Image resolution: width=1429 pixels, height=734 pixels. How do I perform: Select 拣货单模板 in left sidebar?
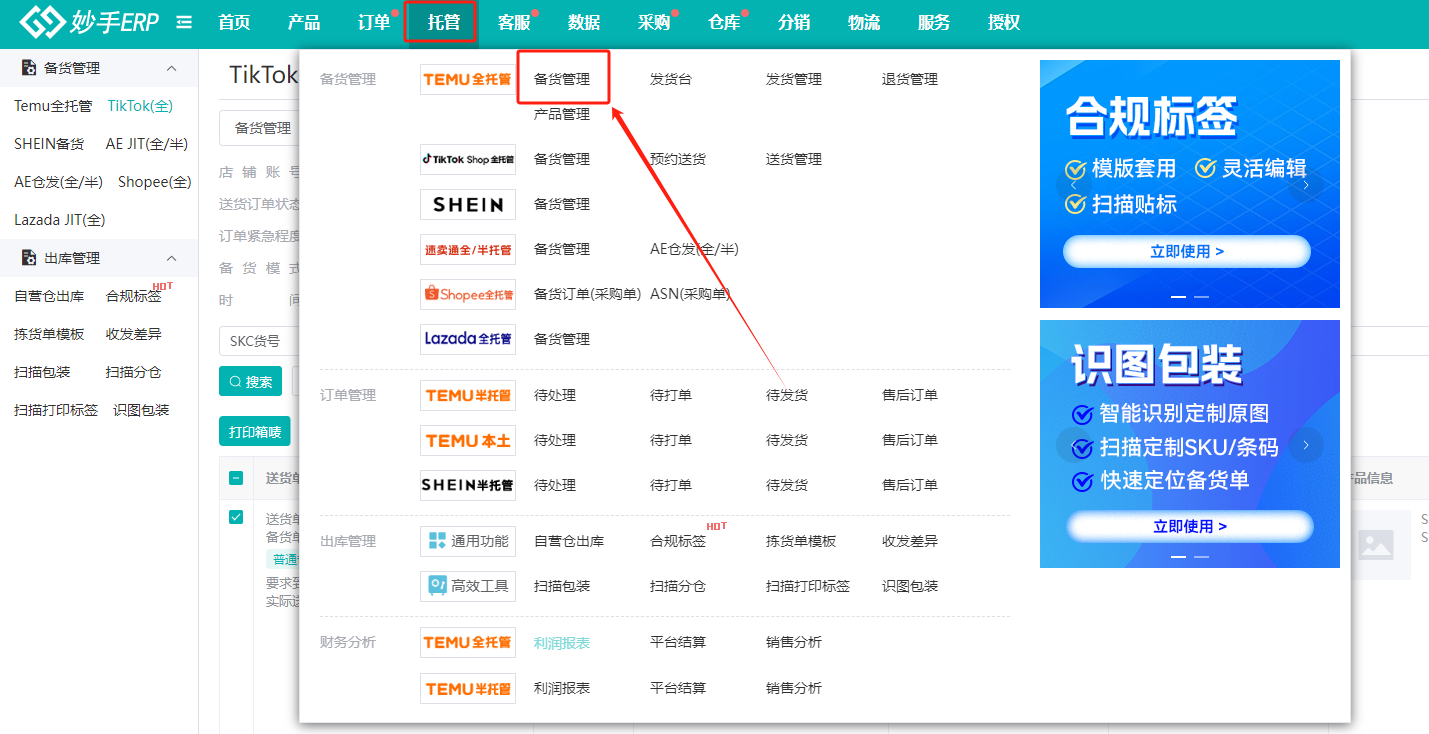pyautogui.click(x=49, y=334)
